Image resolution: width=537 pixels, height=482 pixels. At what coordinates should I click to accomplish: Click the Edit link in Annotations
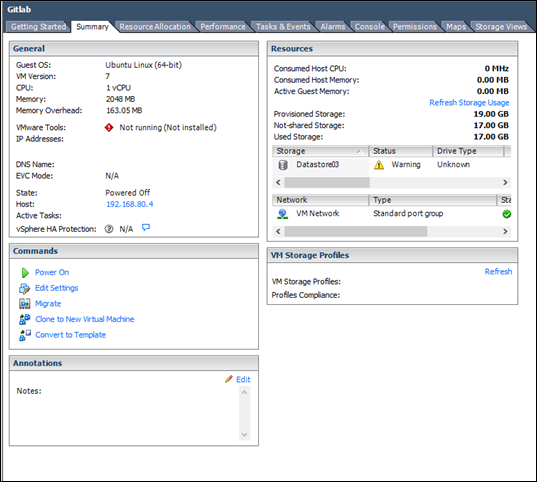coord(243,380)
